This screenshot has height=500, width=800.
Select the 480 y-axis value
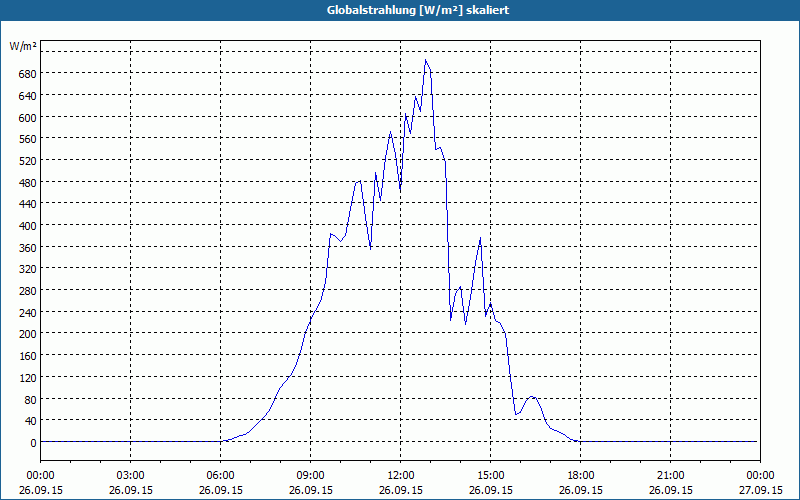click(x=27, y=183)
